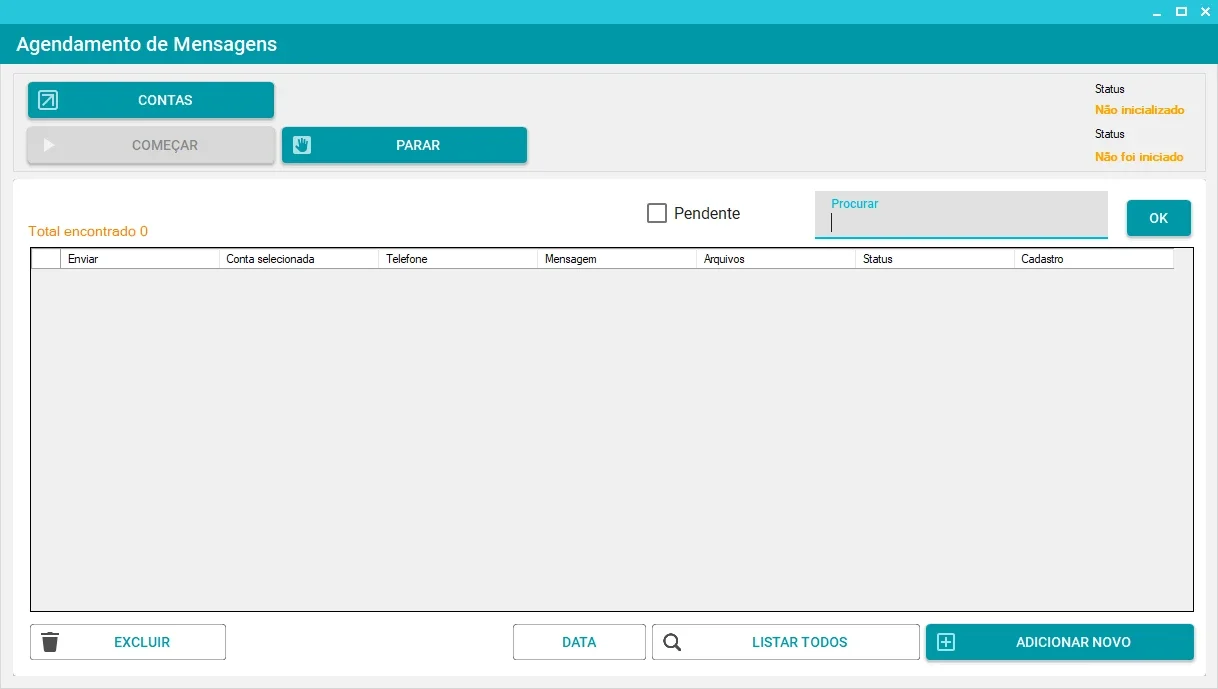
Task: Click the Total encontrado 0 label
Action: [88, 231]
